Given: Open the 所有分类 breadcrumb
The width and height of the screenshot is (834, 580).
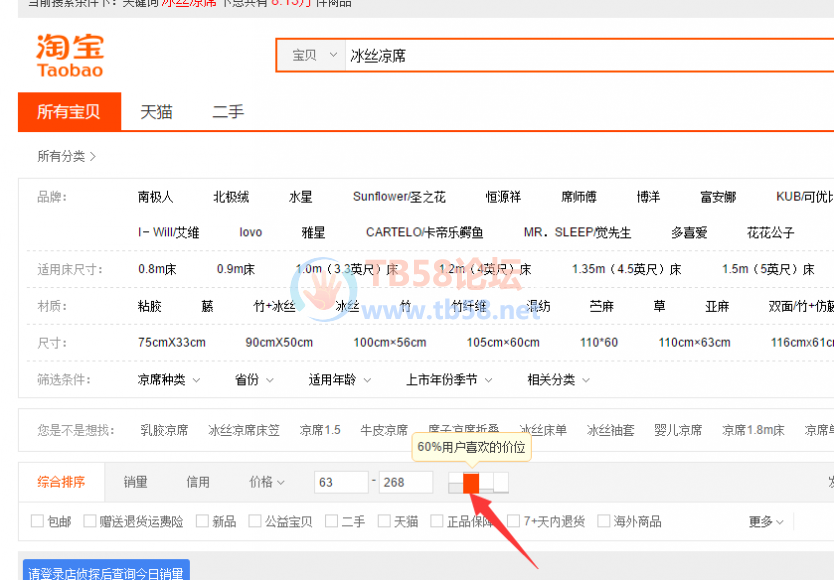Looking at the screenshot, I should tap(66, 156).
